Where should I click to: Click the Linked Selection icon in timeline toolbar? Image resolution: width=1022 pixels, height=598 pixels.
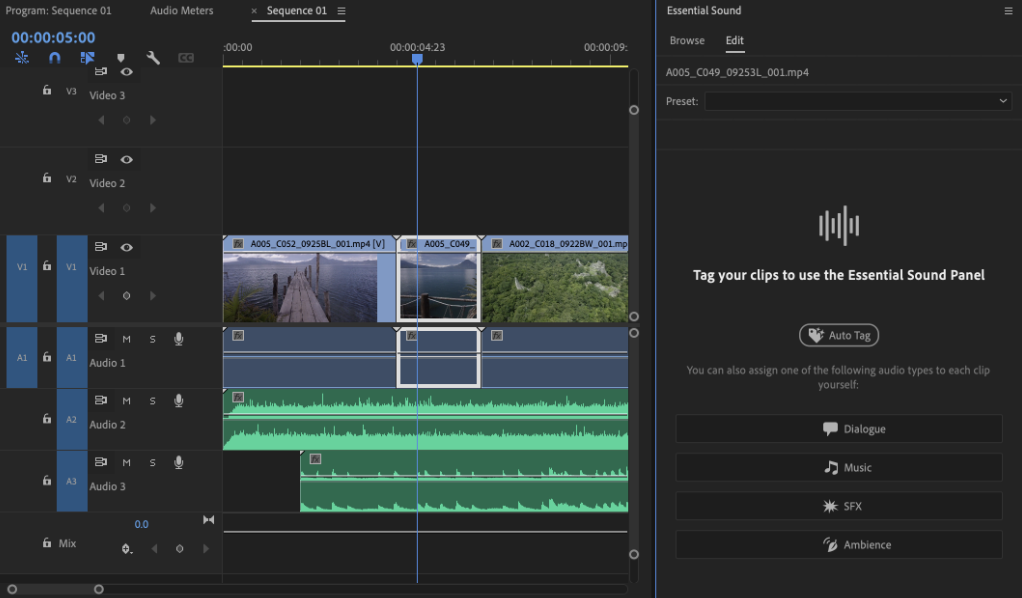[x=21, y=58]
